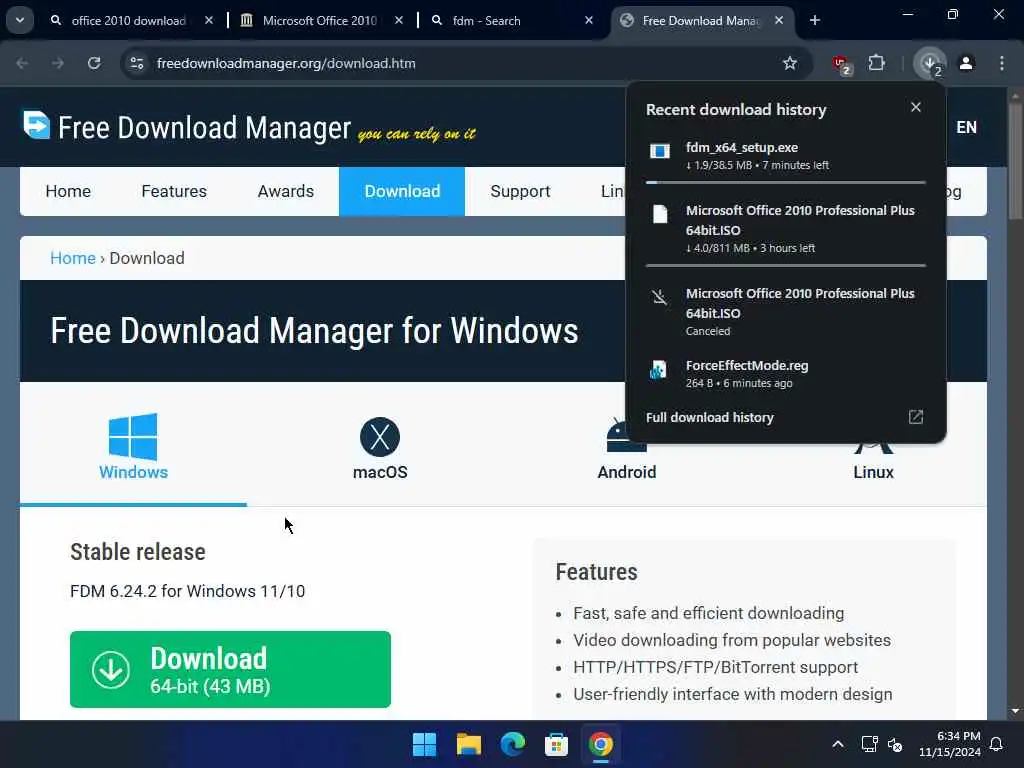Viewport: 1024px width, 768px height.
Task: Open the Extensions puzzle icon
Action: 876,63
